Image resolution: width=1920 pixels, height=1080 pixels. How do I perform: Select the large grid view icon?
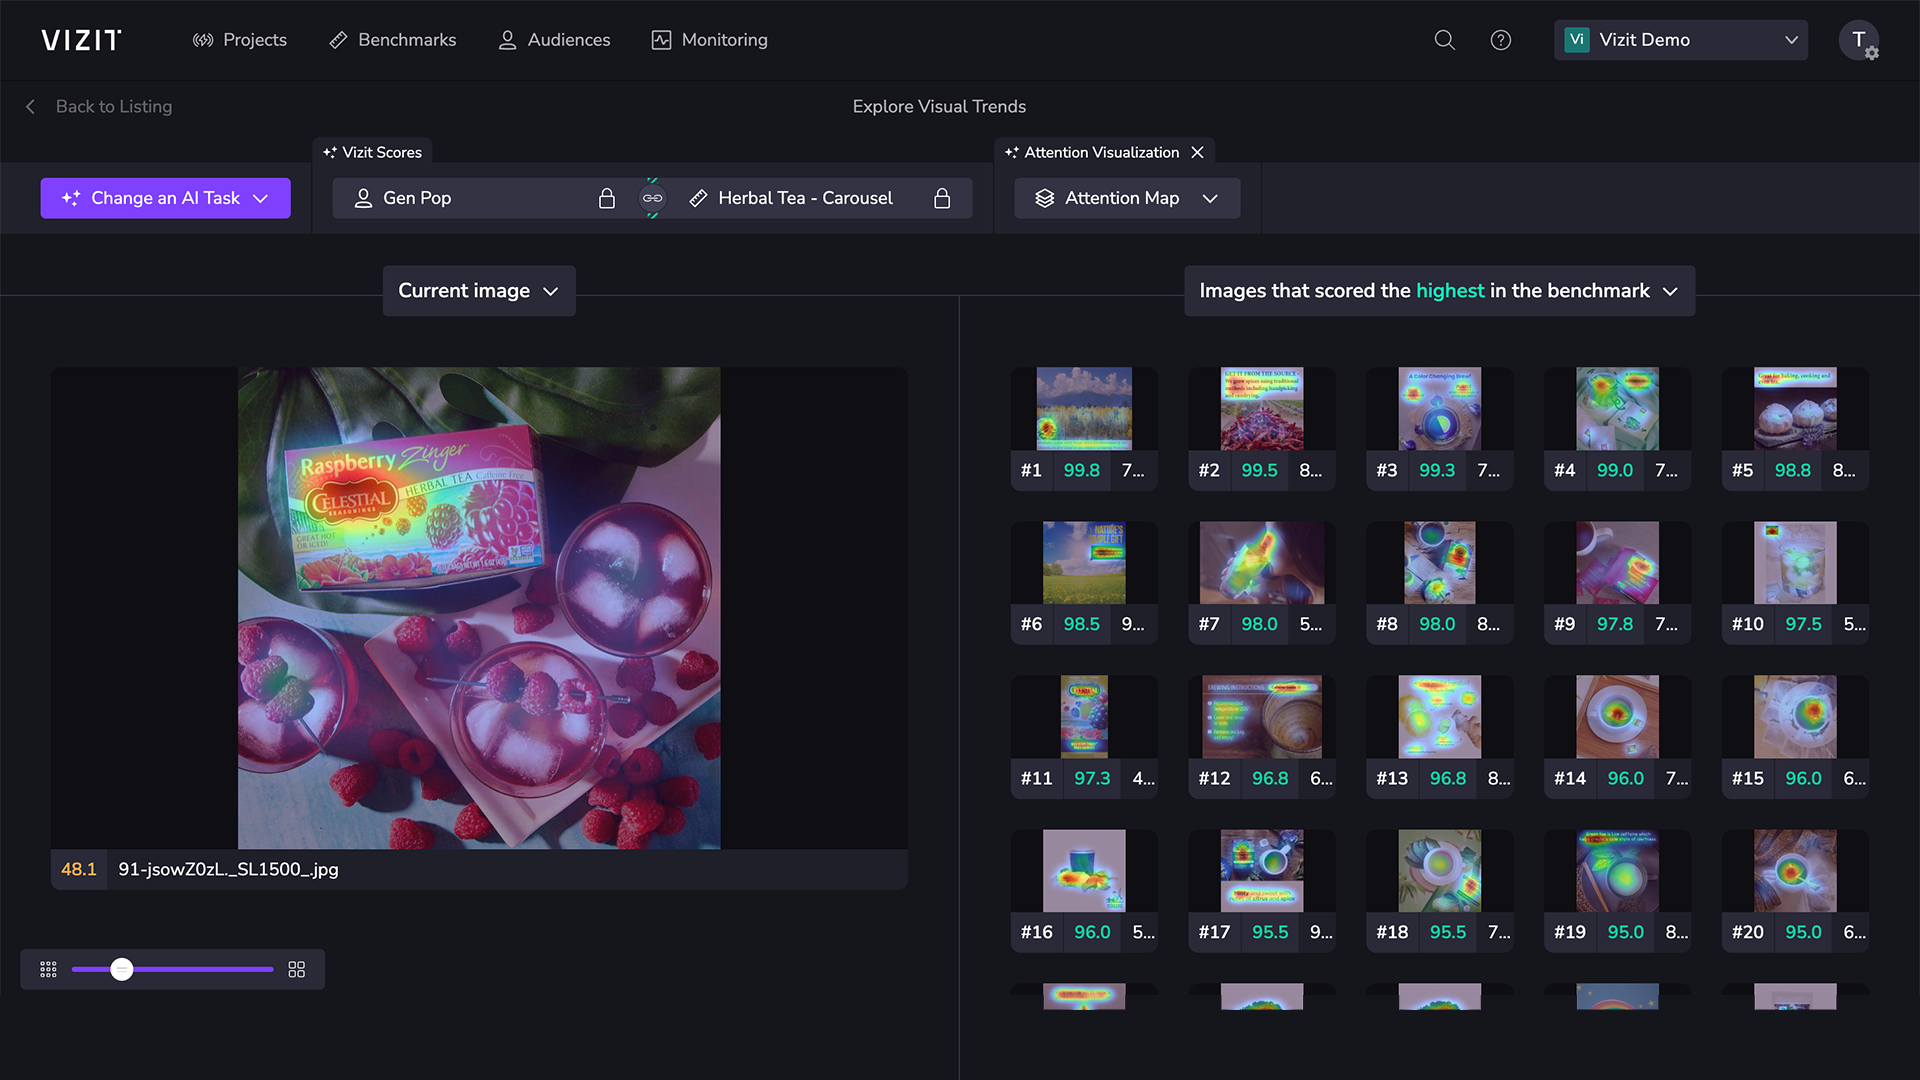[x=296, y=969]
